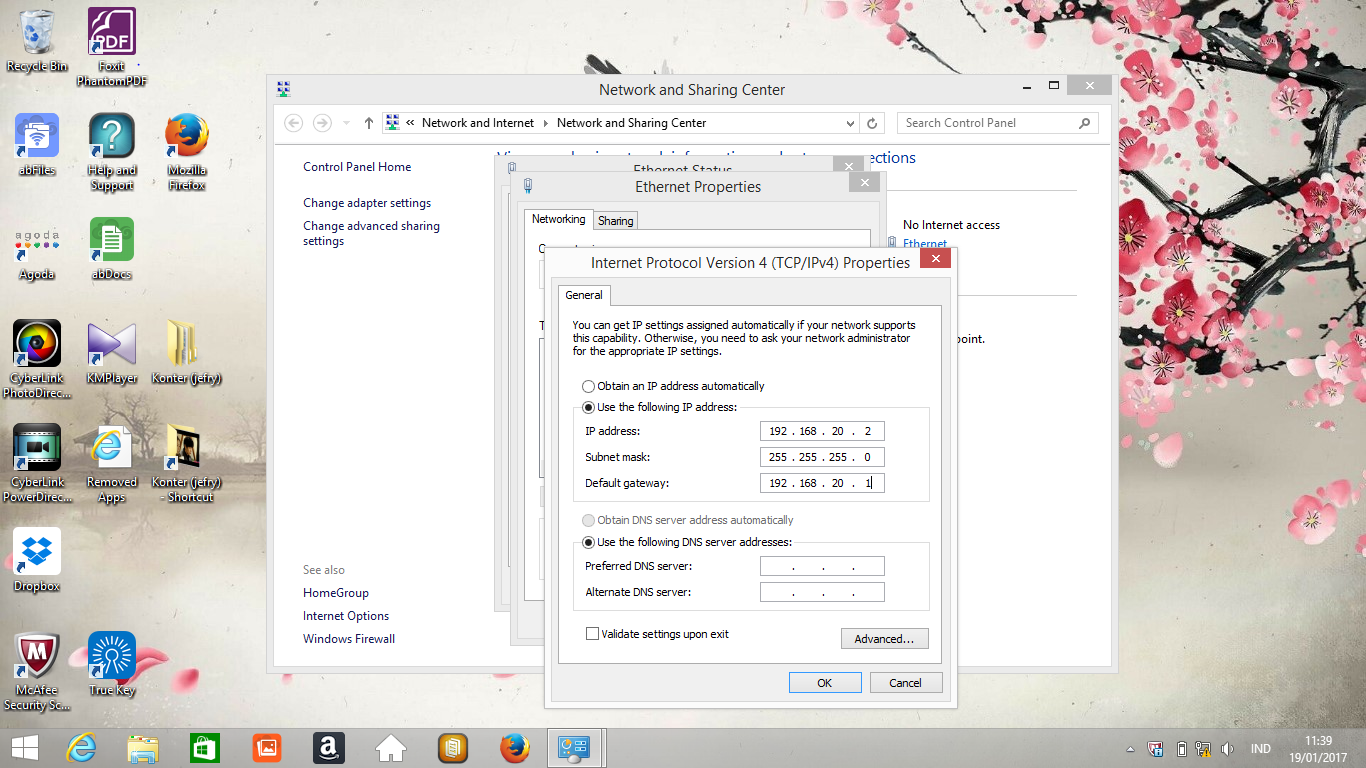This screenshot has width=1366, height=768.
Task: Switch to the Sharing tab
Action: [615, 220]
